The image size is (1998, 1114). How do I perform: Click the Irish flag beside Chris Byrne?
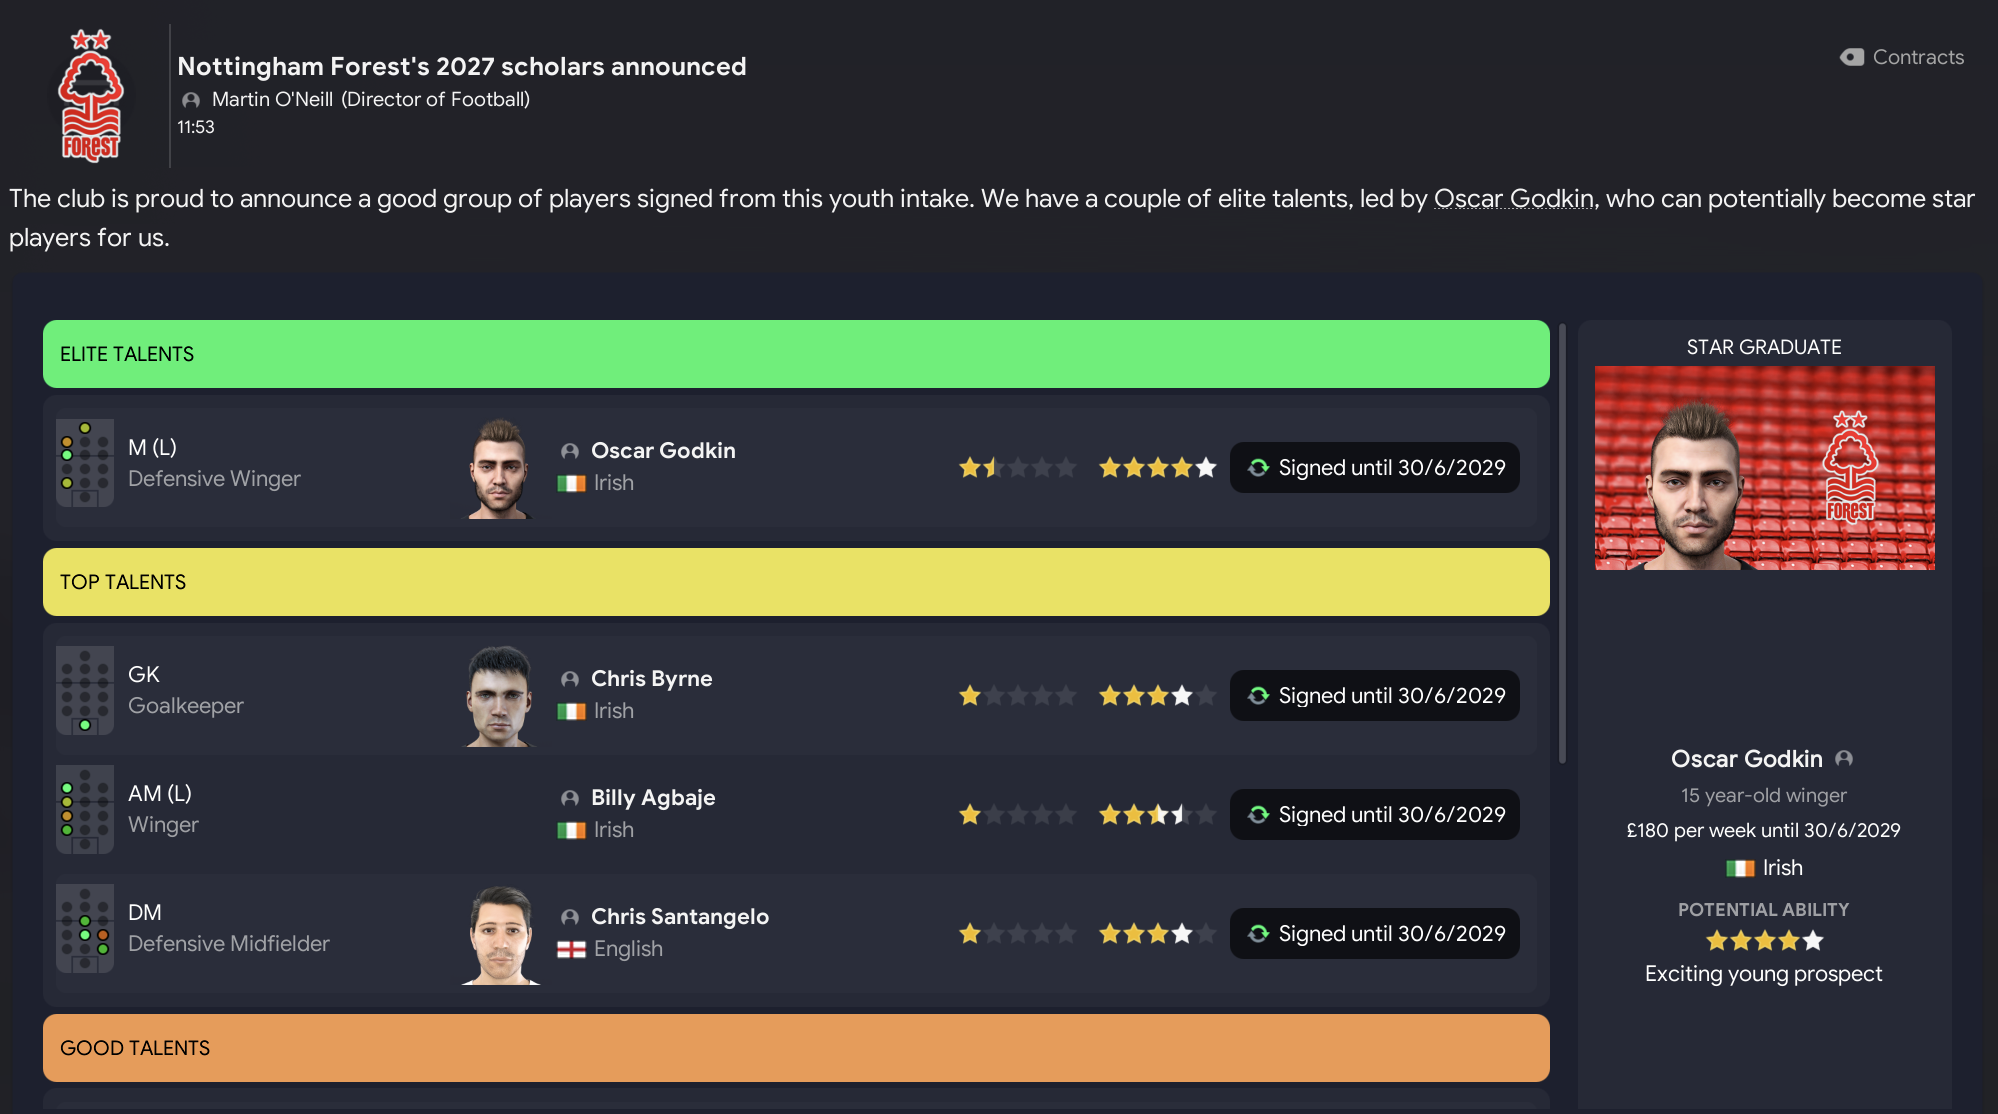click(x=571, y=711)
